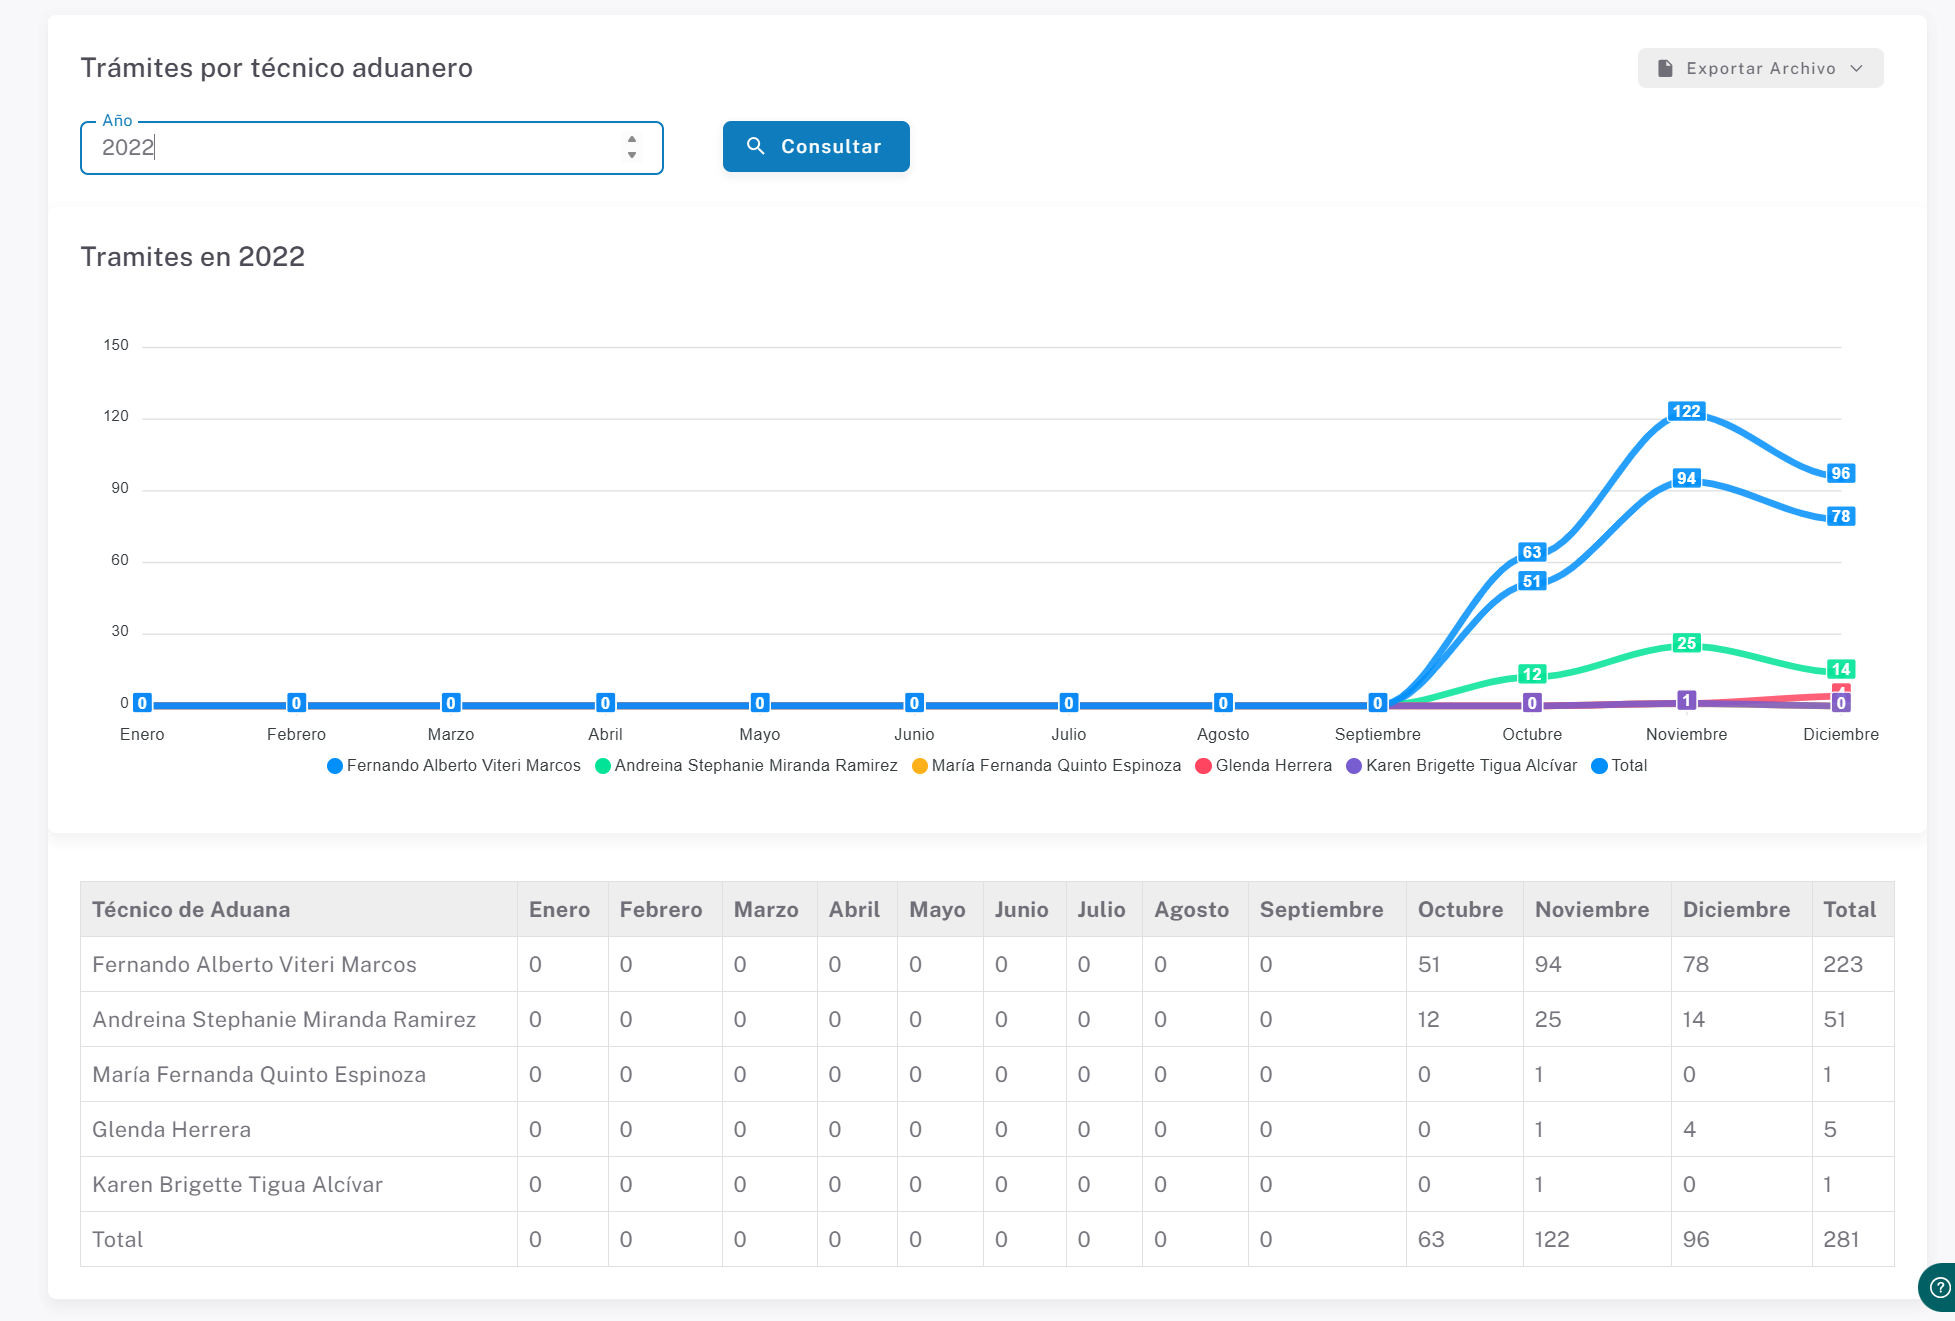Click the search magnifier icon in Consultar
The height and width of the screenshot is (1321, 1955).
756,146
